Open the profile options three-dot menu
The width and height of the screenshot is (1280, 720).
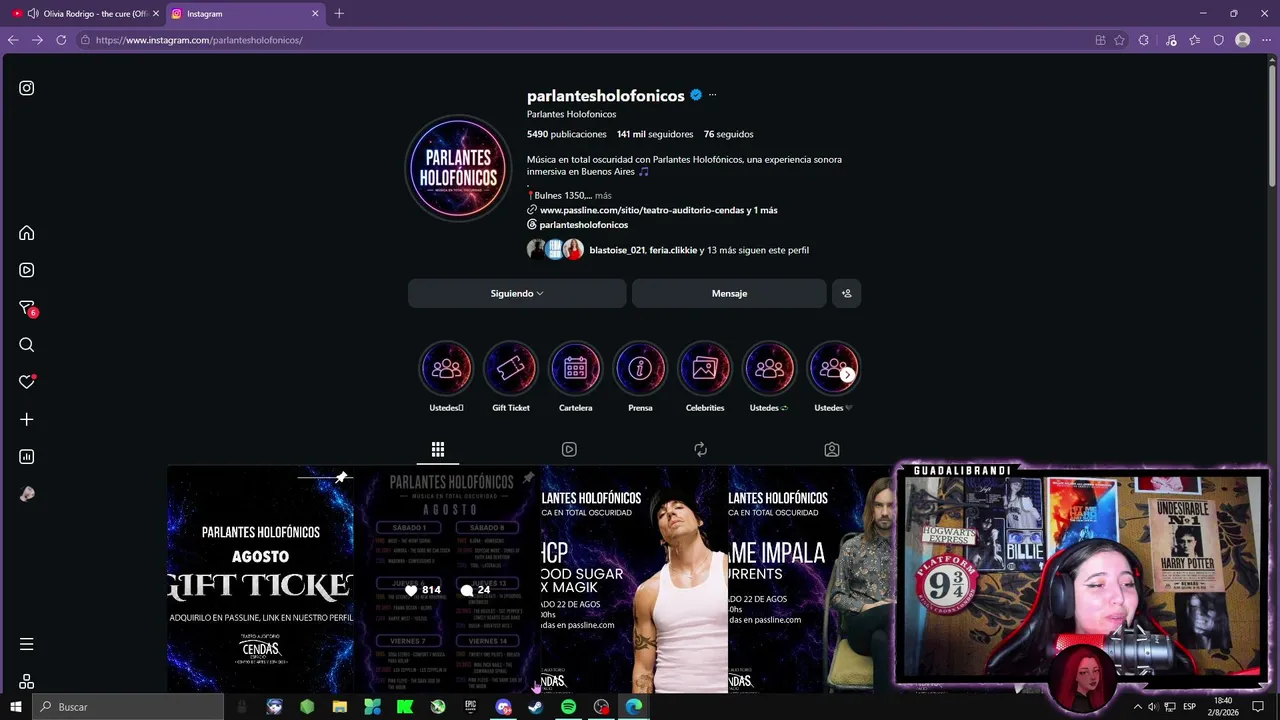(x=712, y=95)
